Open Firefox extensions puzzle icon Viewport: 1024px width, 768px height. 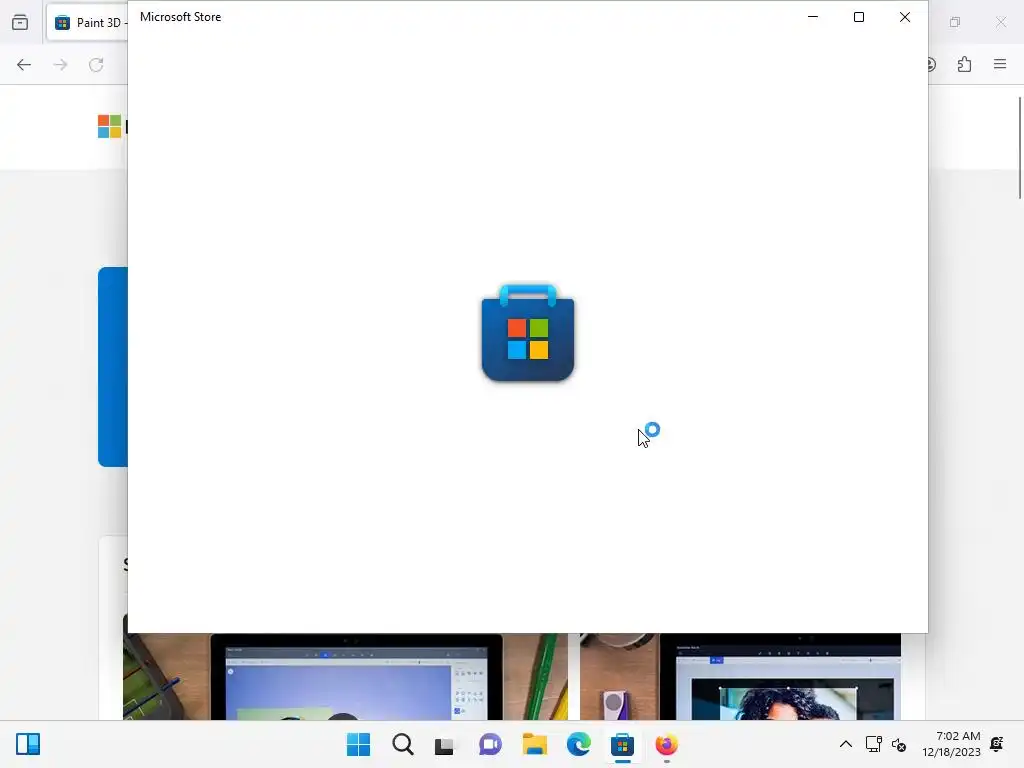pyautogui.click(x=964, y=65)
